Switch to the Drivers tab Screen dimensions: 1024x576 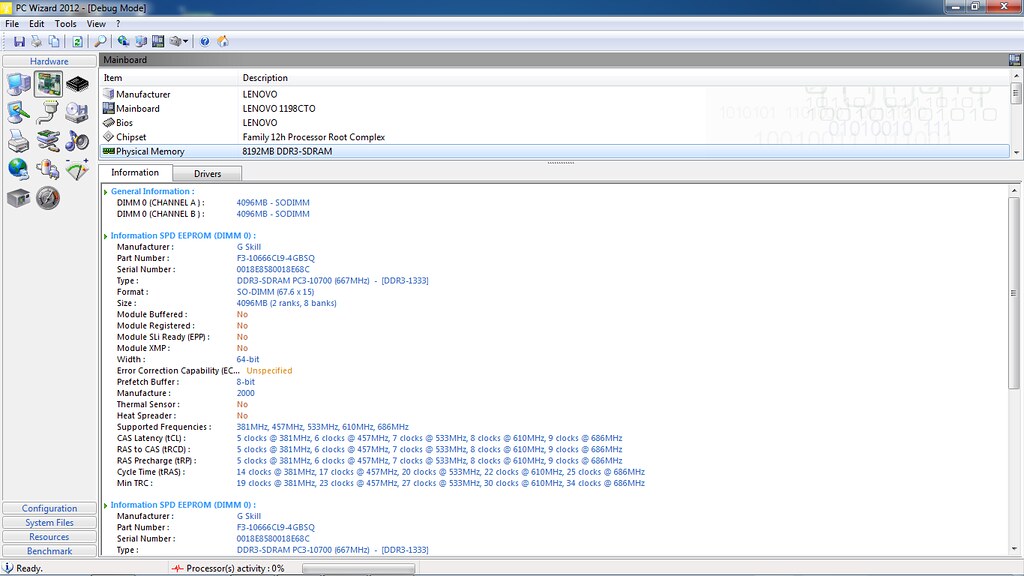pos(208,174)
